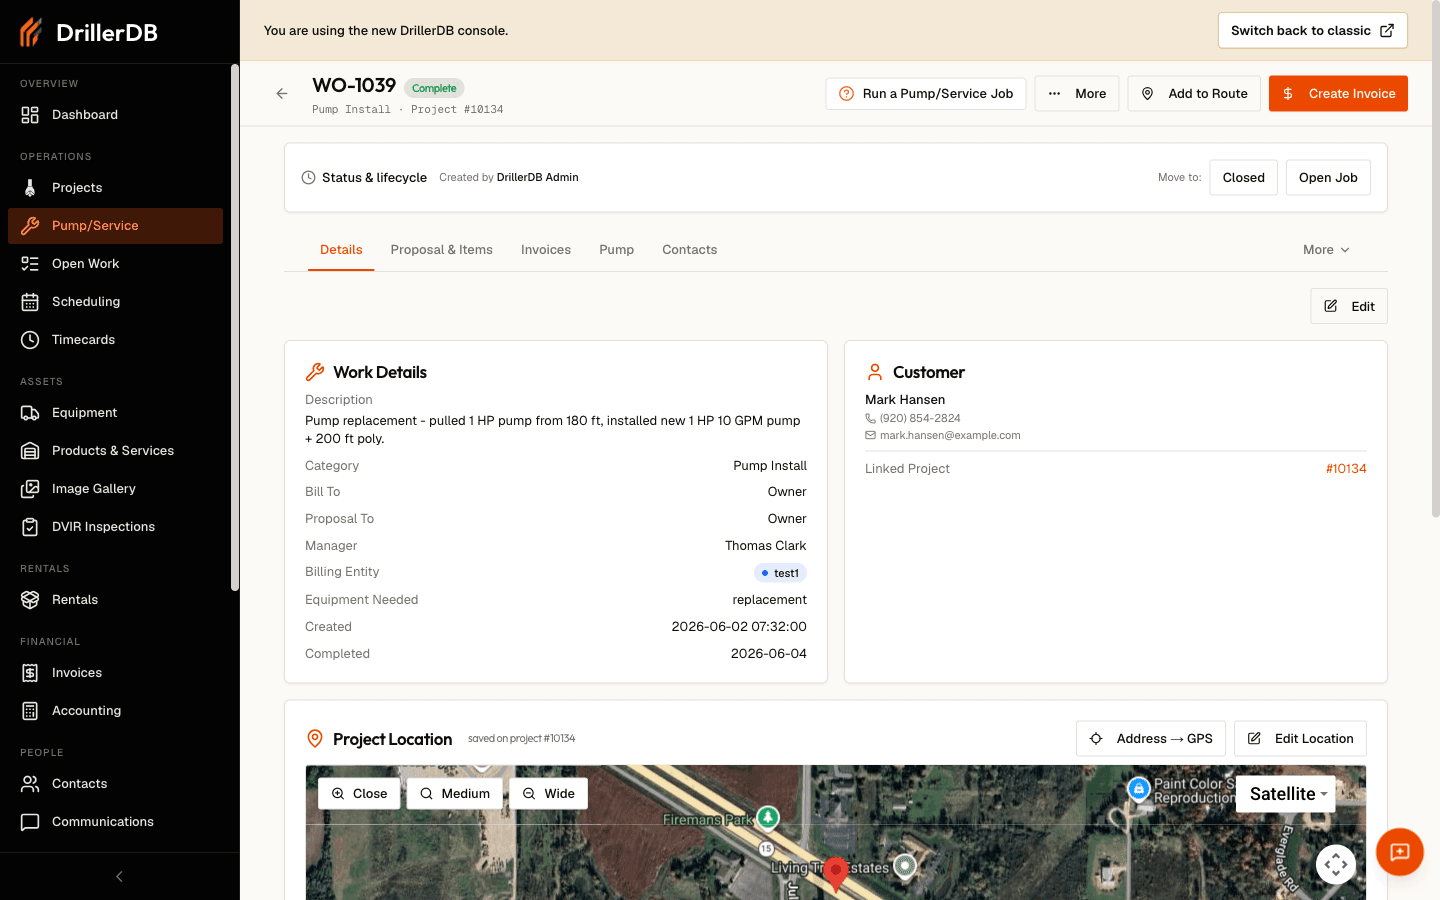Click Create Invoice button
Image resolution: width=1440 pixels, height=900 pixels.
coord(1338,94)
